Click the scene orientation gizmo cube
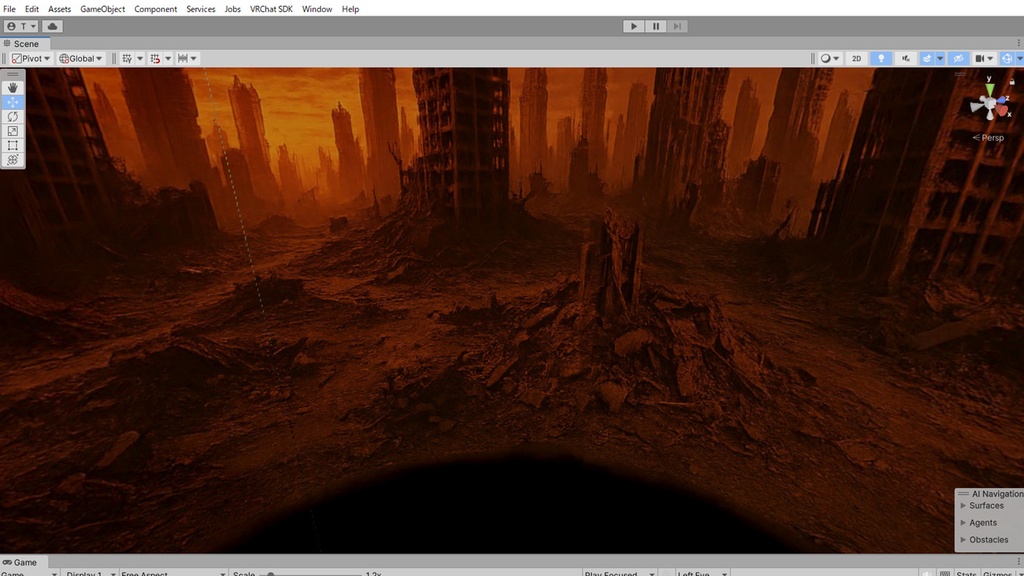 [x=989, y=104]
